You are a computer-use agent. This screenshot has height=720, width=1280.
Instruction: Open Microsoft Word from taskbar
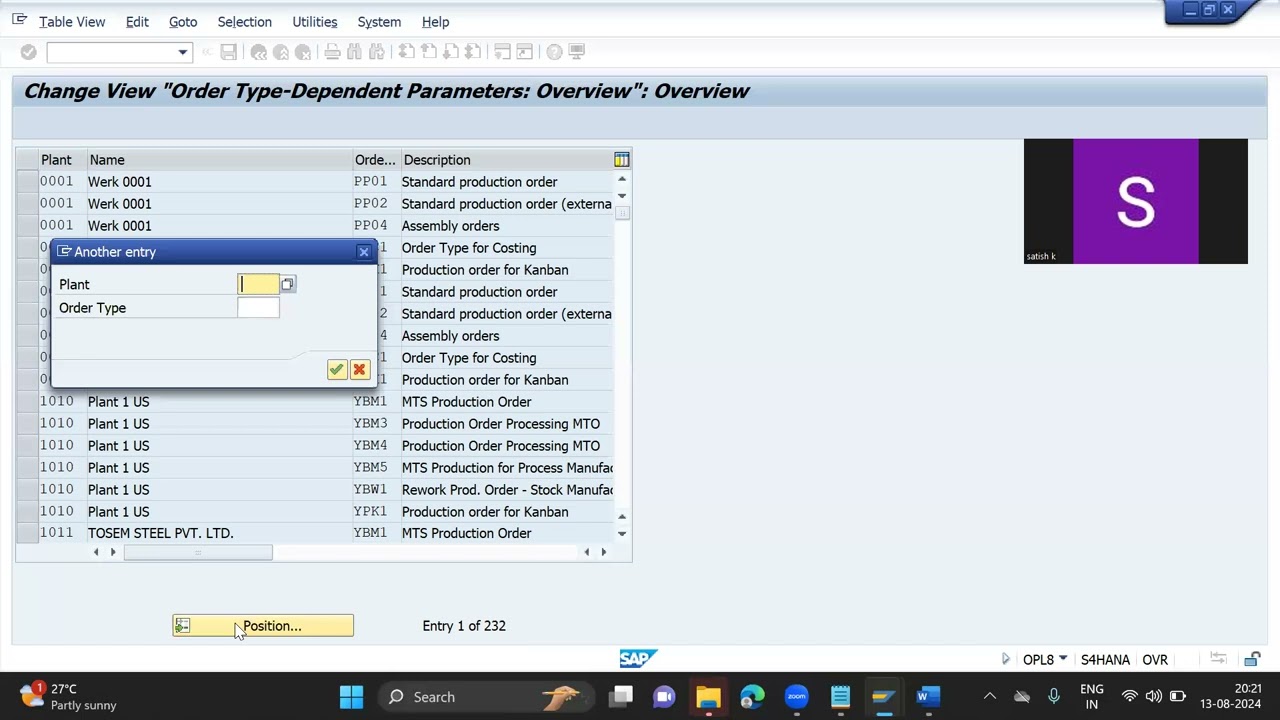tap(928, 697)
